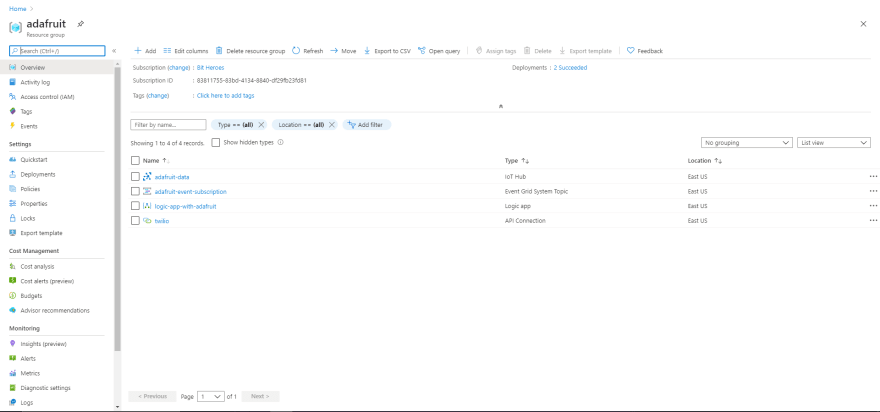Click the Diagnostic settings icon
Screen dimensions: 880x412
pyautogui.click(x=12, y=387)
